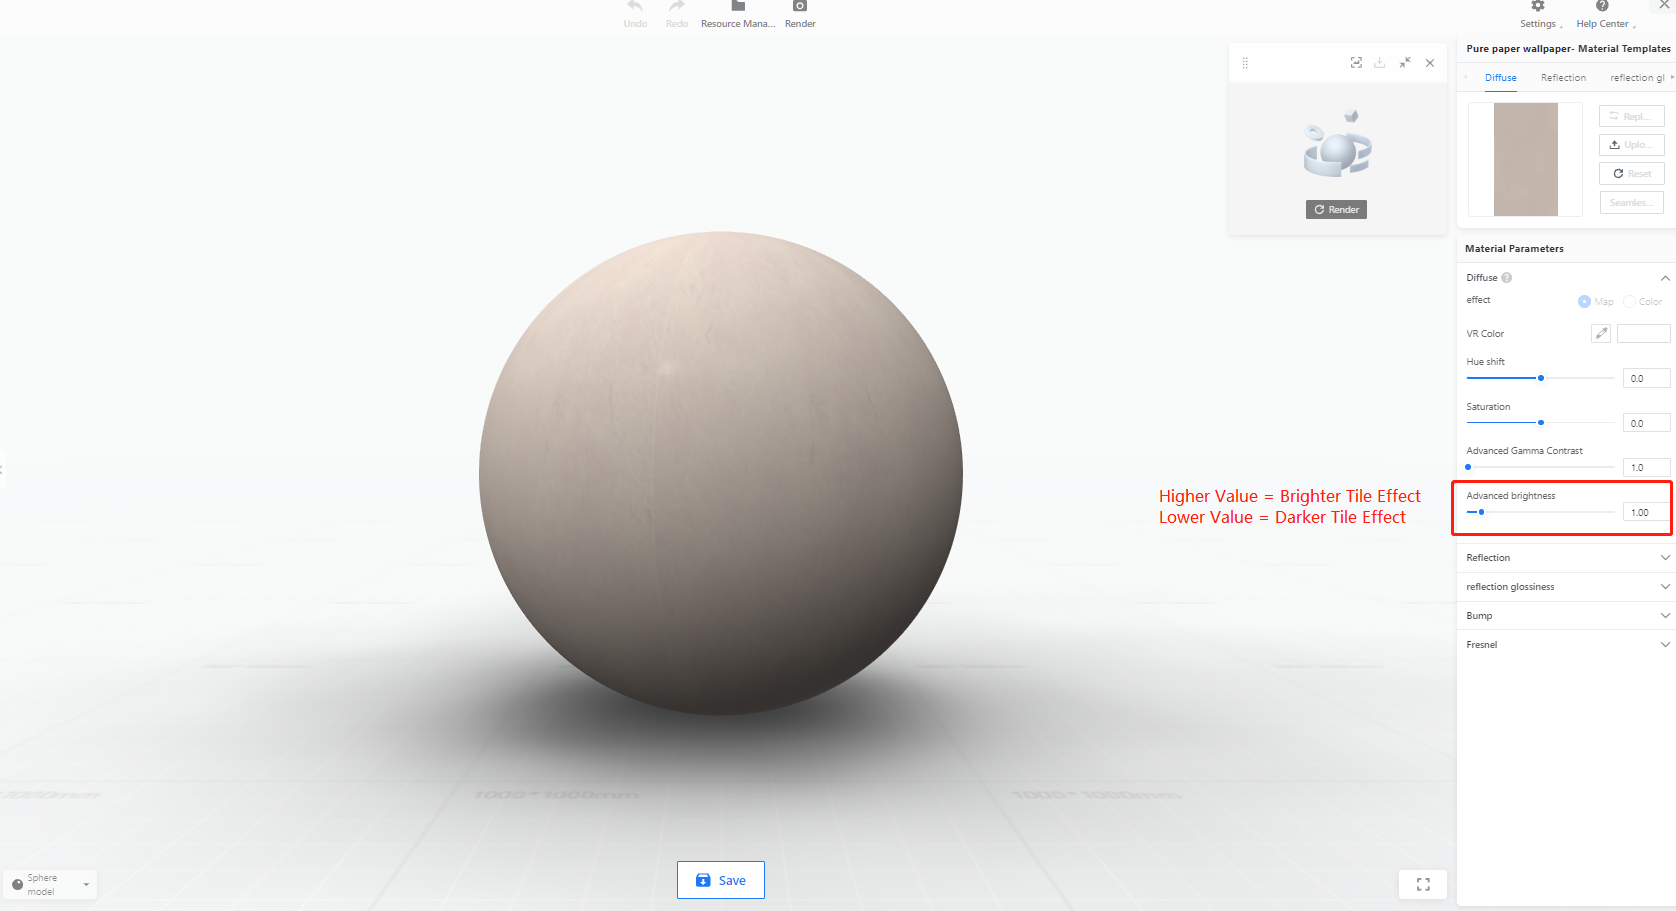Click the VR Color eyedropper tool
Image resolution: width=1676 pixels, height=911 pixels.
pos(1601,334)
